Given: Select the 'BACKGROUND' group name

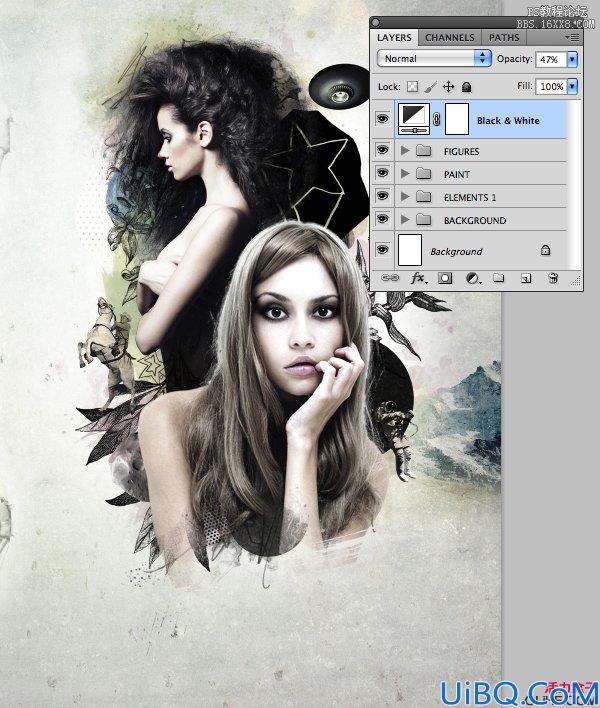Looking at the screenshot, I should pos(475,220).
